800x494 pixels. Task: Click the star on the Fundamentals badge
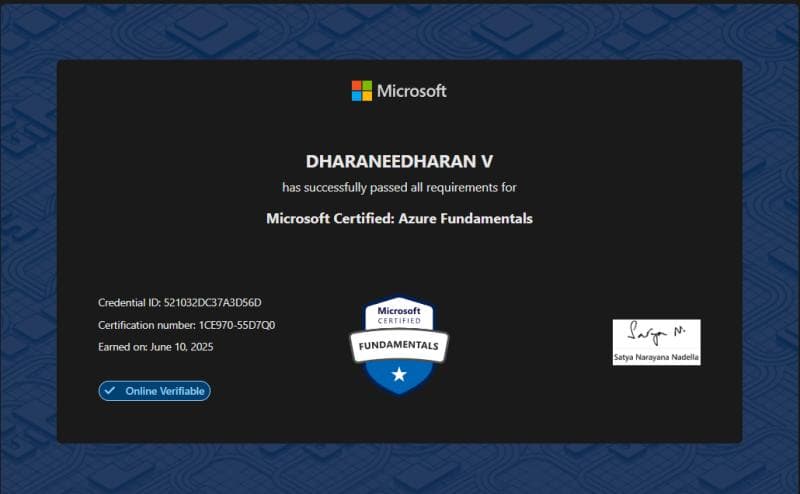[399, 375]
